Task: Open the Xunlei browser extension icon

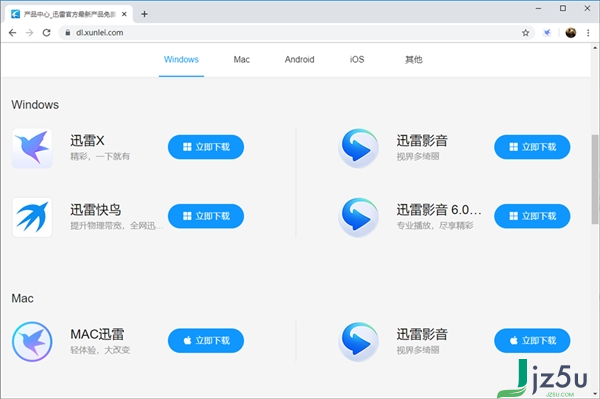Action: point(548,33)
